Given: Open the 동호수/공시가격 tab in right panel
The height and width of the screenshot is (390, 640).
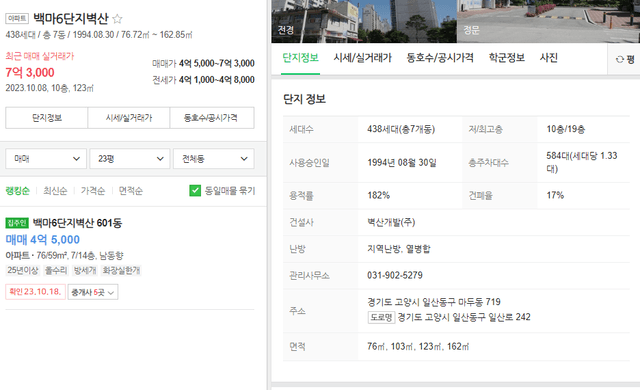Looking at the screenshot, I should [x=440, y=58].
